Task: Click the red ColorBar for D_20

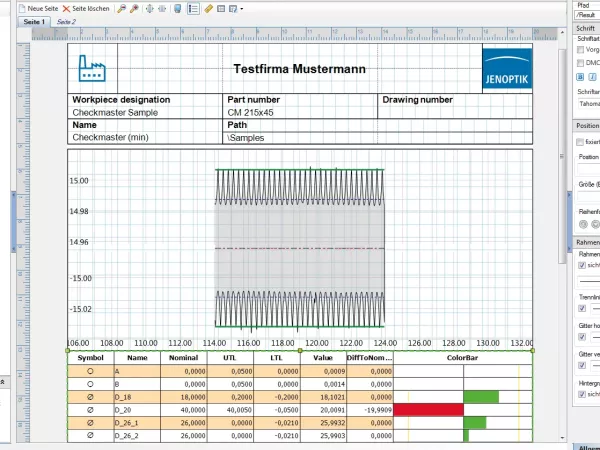Action: point(429,408)
